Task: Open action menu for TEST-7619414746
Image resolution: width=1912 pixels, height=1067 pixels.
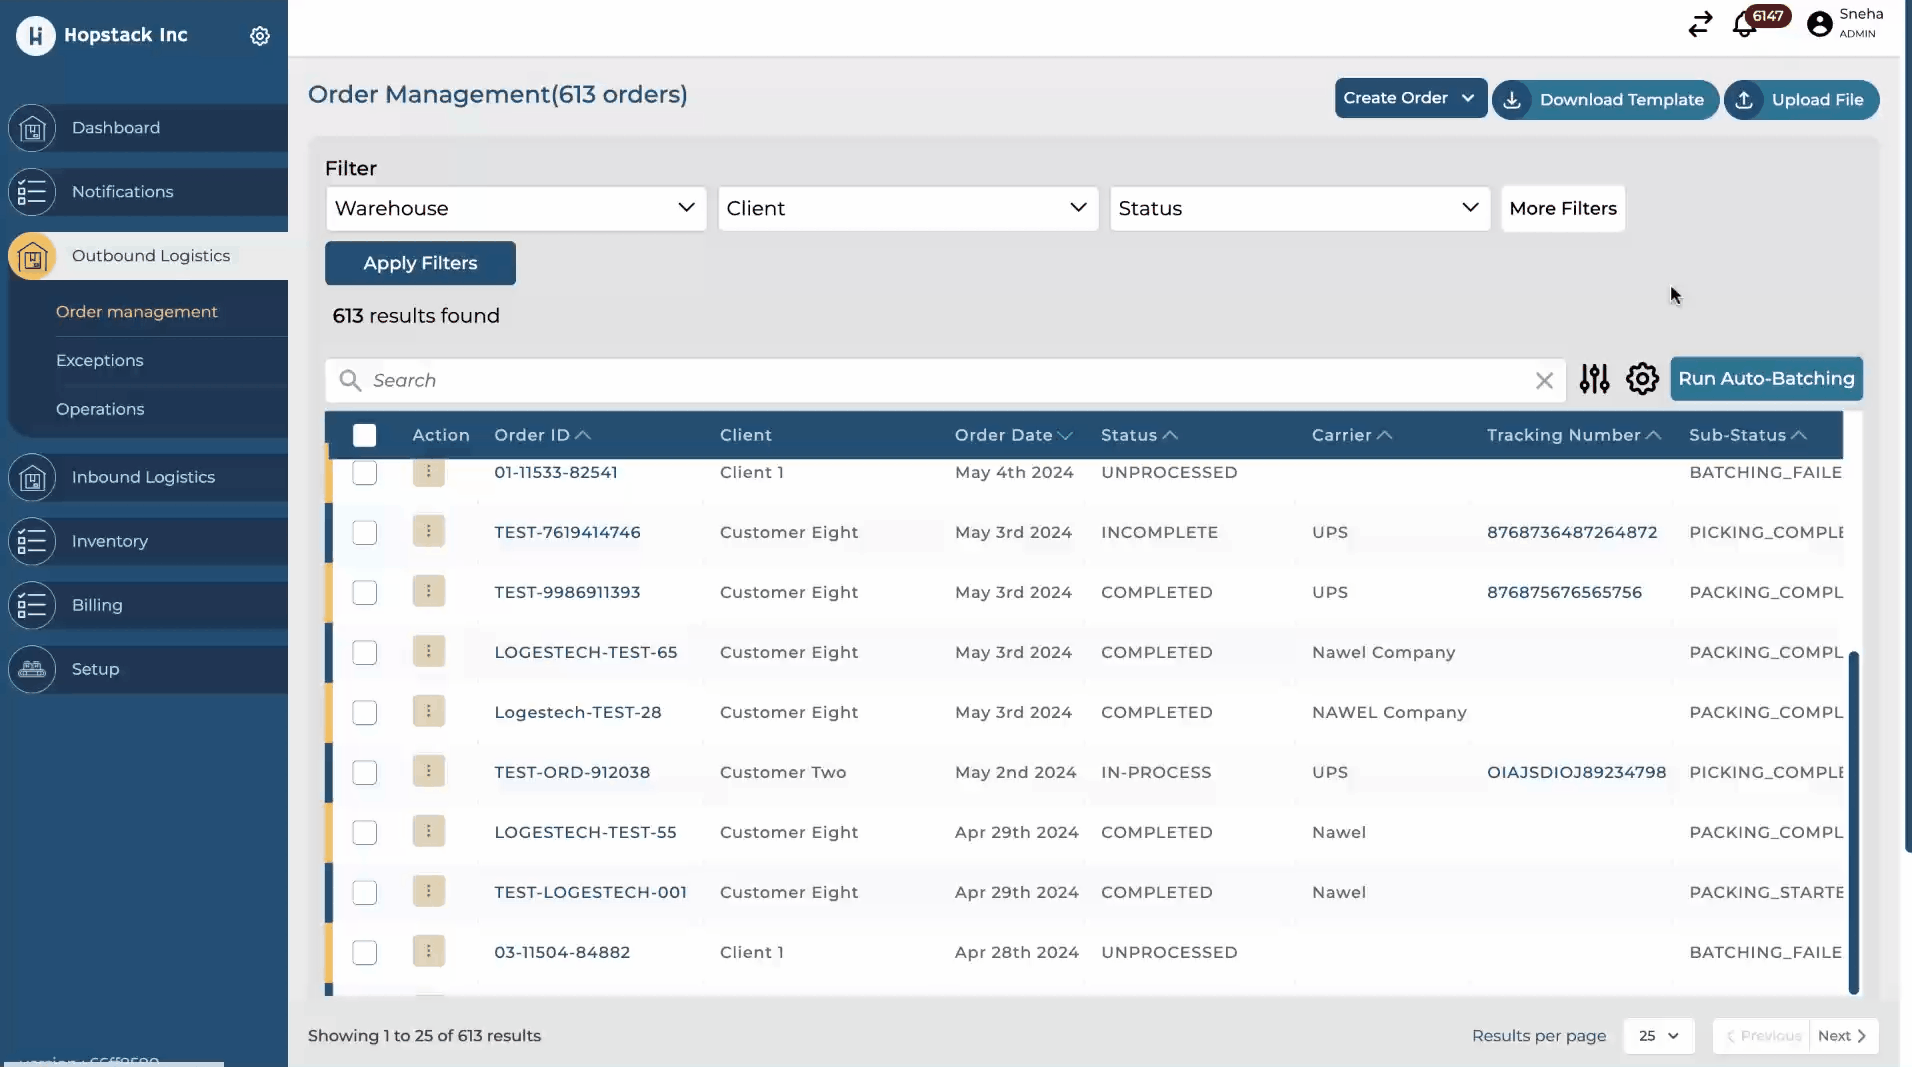Action: click(x=428, y=532)
